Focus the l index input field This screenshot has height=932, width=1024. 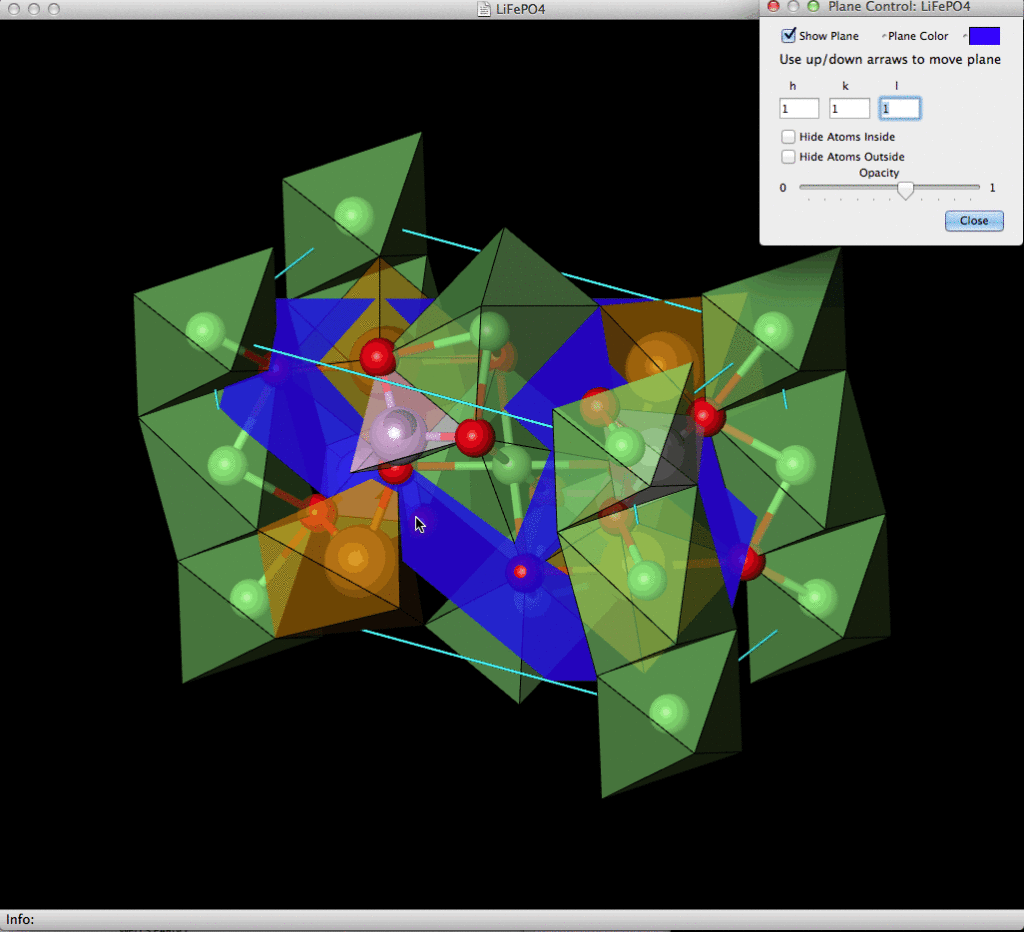900,108
